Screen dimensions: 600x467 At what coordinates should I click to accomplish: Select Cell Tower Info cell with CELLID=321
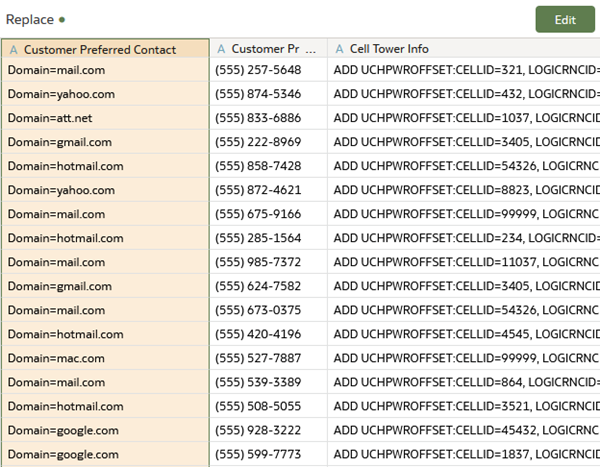[x=464, y=70]
